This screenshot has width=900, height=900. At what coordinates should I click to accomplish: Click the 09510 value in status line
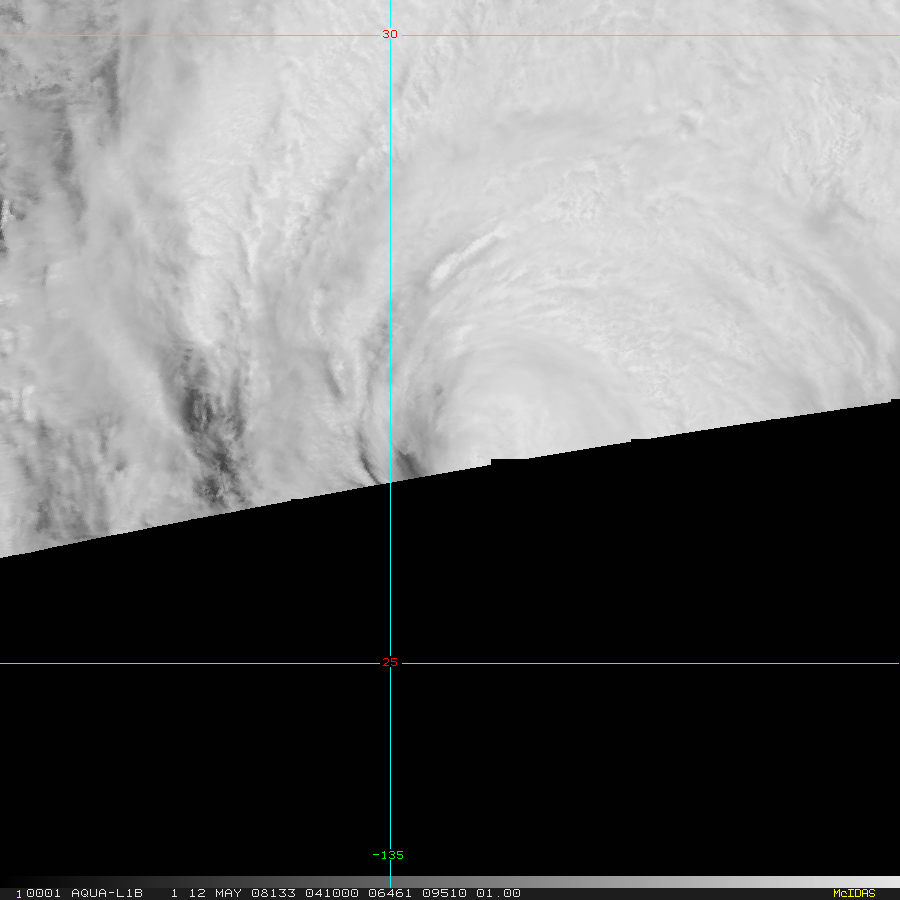click(x=444, y=893)
